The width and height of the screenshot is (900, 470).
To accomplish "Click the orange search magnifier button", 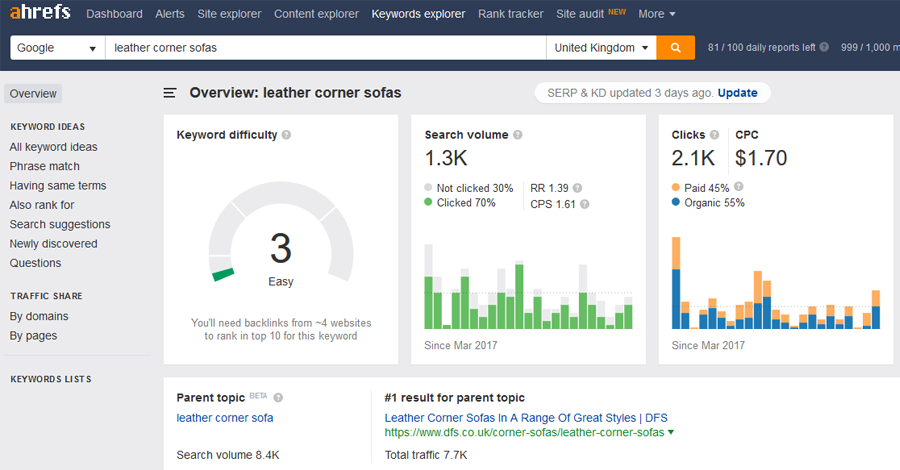I will 676,48.
